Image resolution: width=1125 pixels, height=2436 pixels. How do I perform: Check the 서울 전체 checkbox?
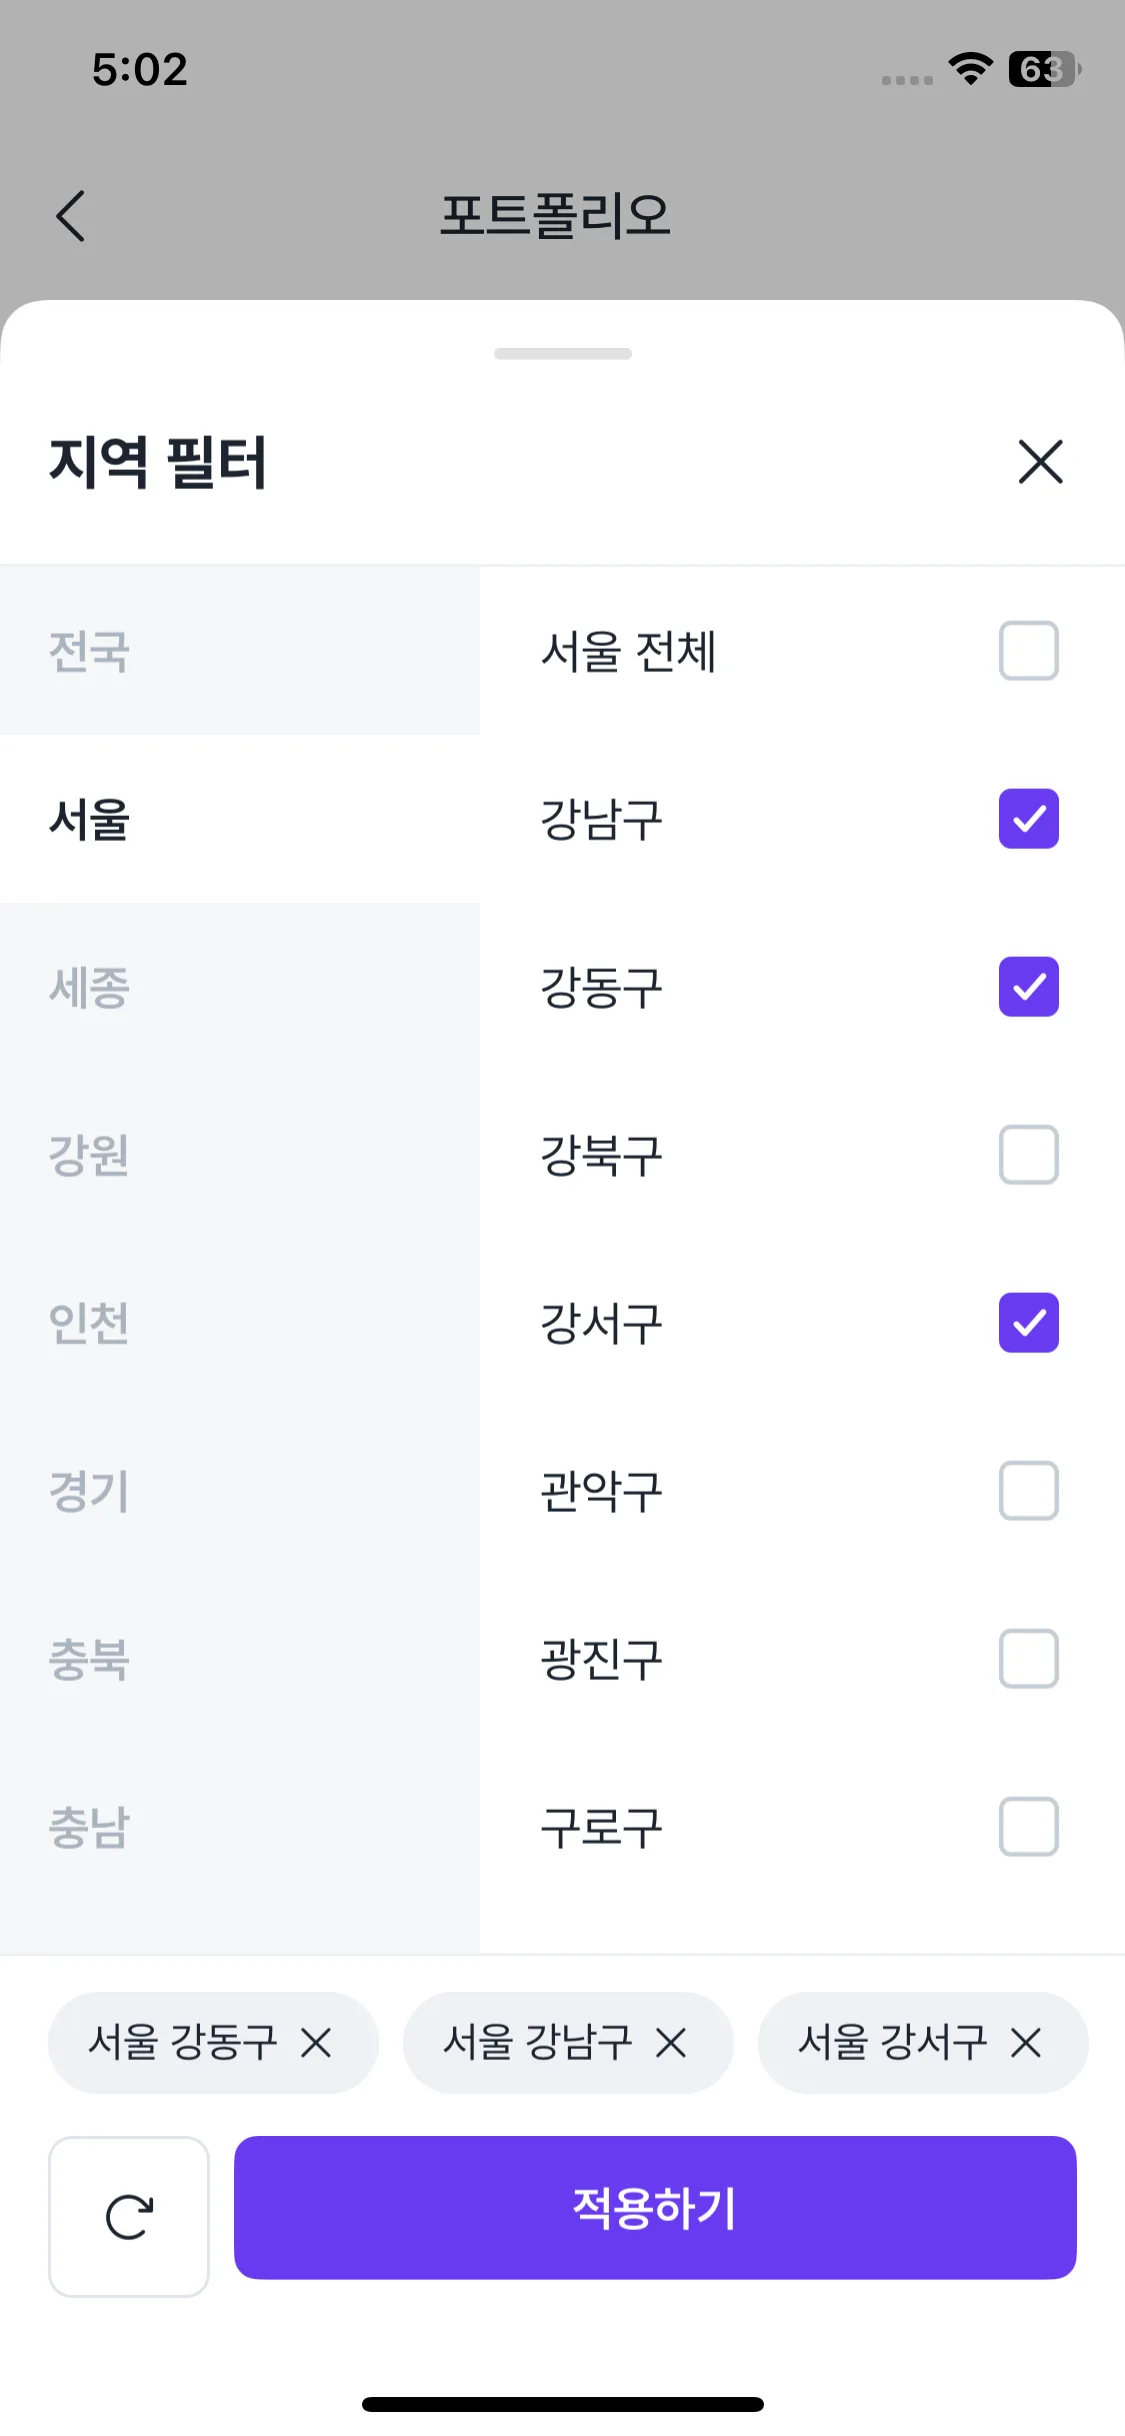point(1028,651)
